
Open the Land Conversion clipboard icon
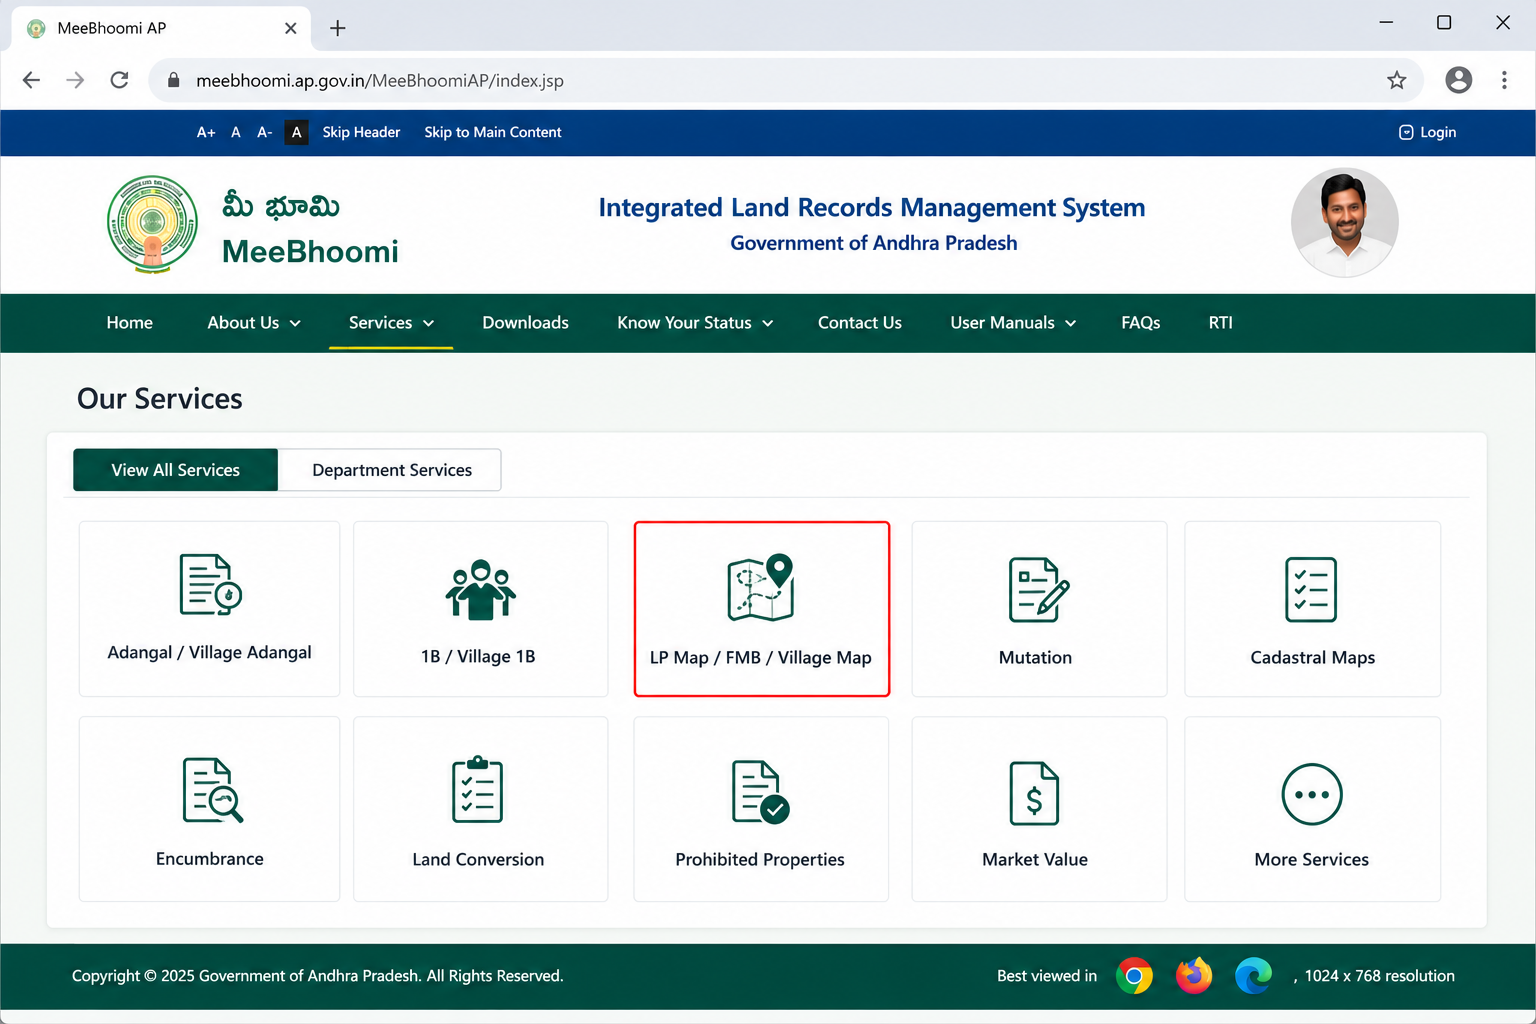click(478, 790)
